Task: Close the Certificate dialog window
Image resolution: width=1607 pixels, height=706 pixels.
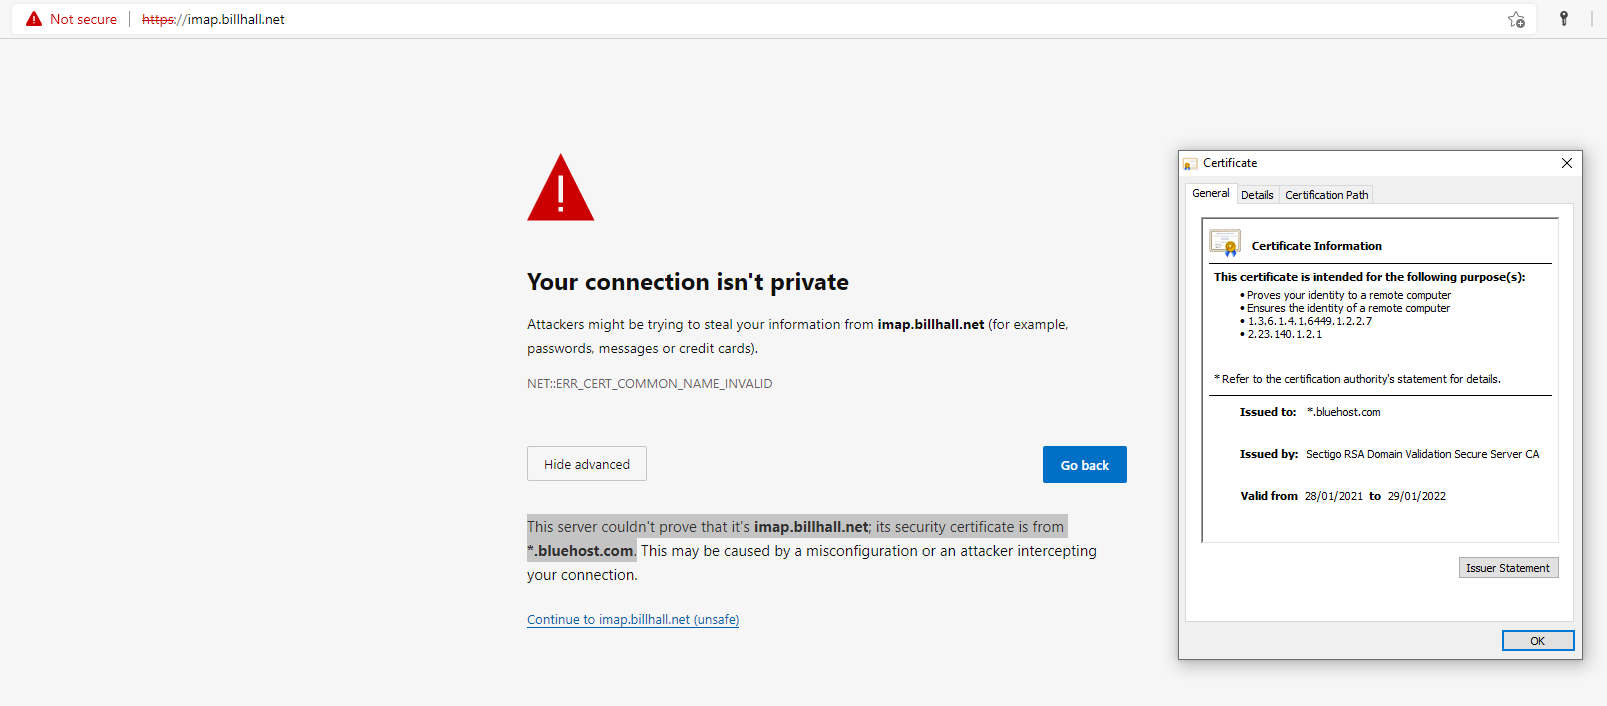Action: pos(1566,163)
